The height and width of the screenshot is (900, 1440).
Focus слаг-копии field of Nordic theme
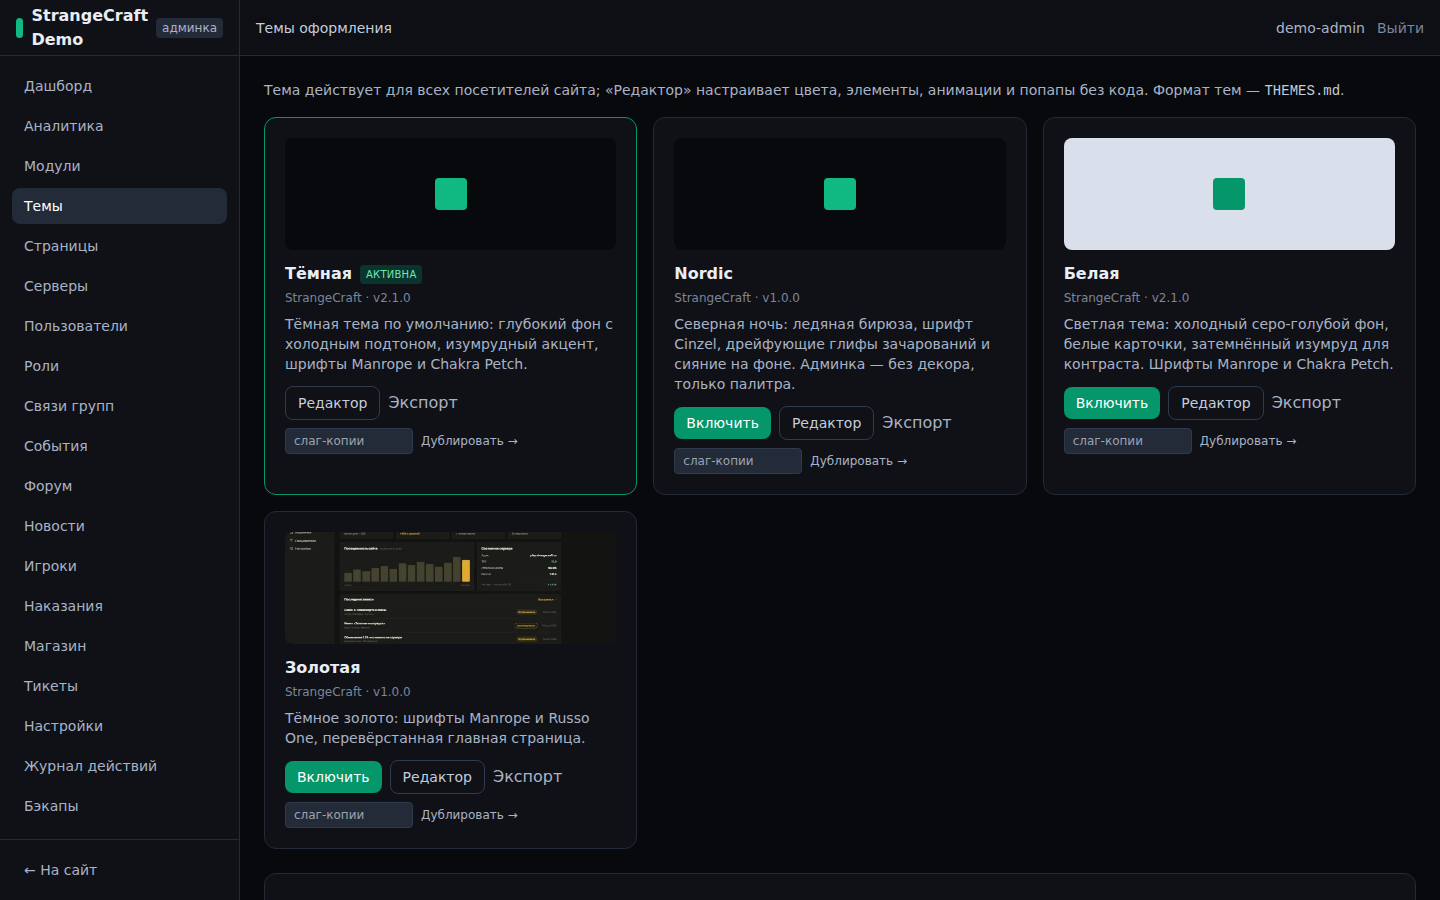[738, 461]
